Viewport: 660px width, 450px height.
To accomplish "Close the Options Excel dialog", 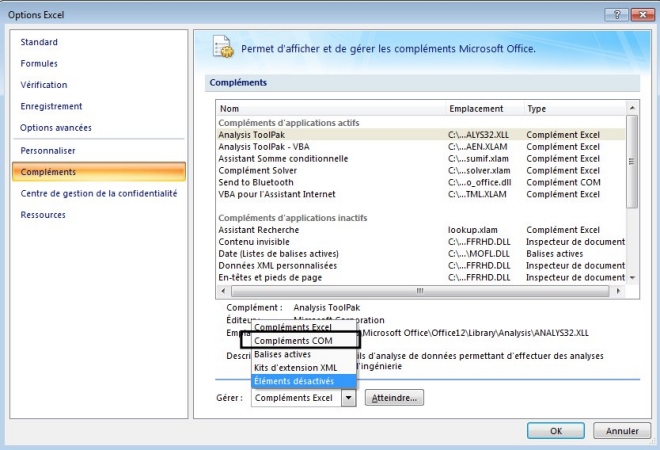I will coord(642,15).
